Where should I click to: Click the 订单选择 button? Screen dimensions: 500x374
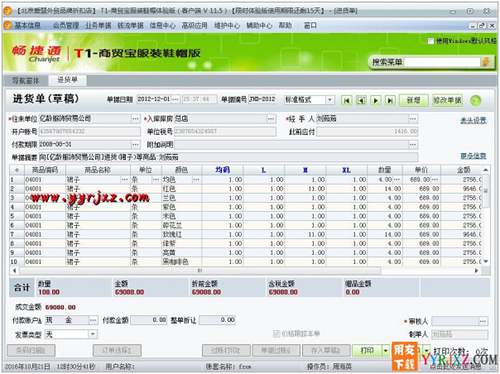pyautogui.click(x=117, y=350)
